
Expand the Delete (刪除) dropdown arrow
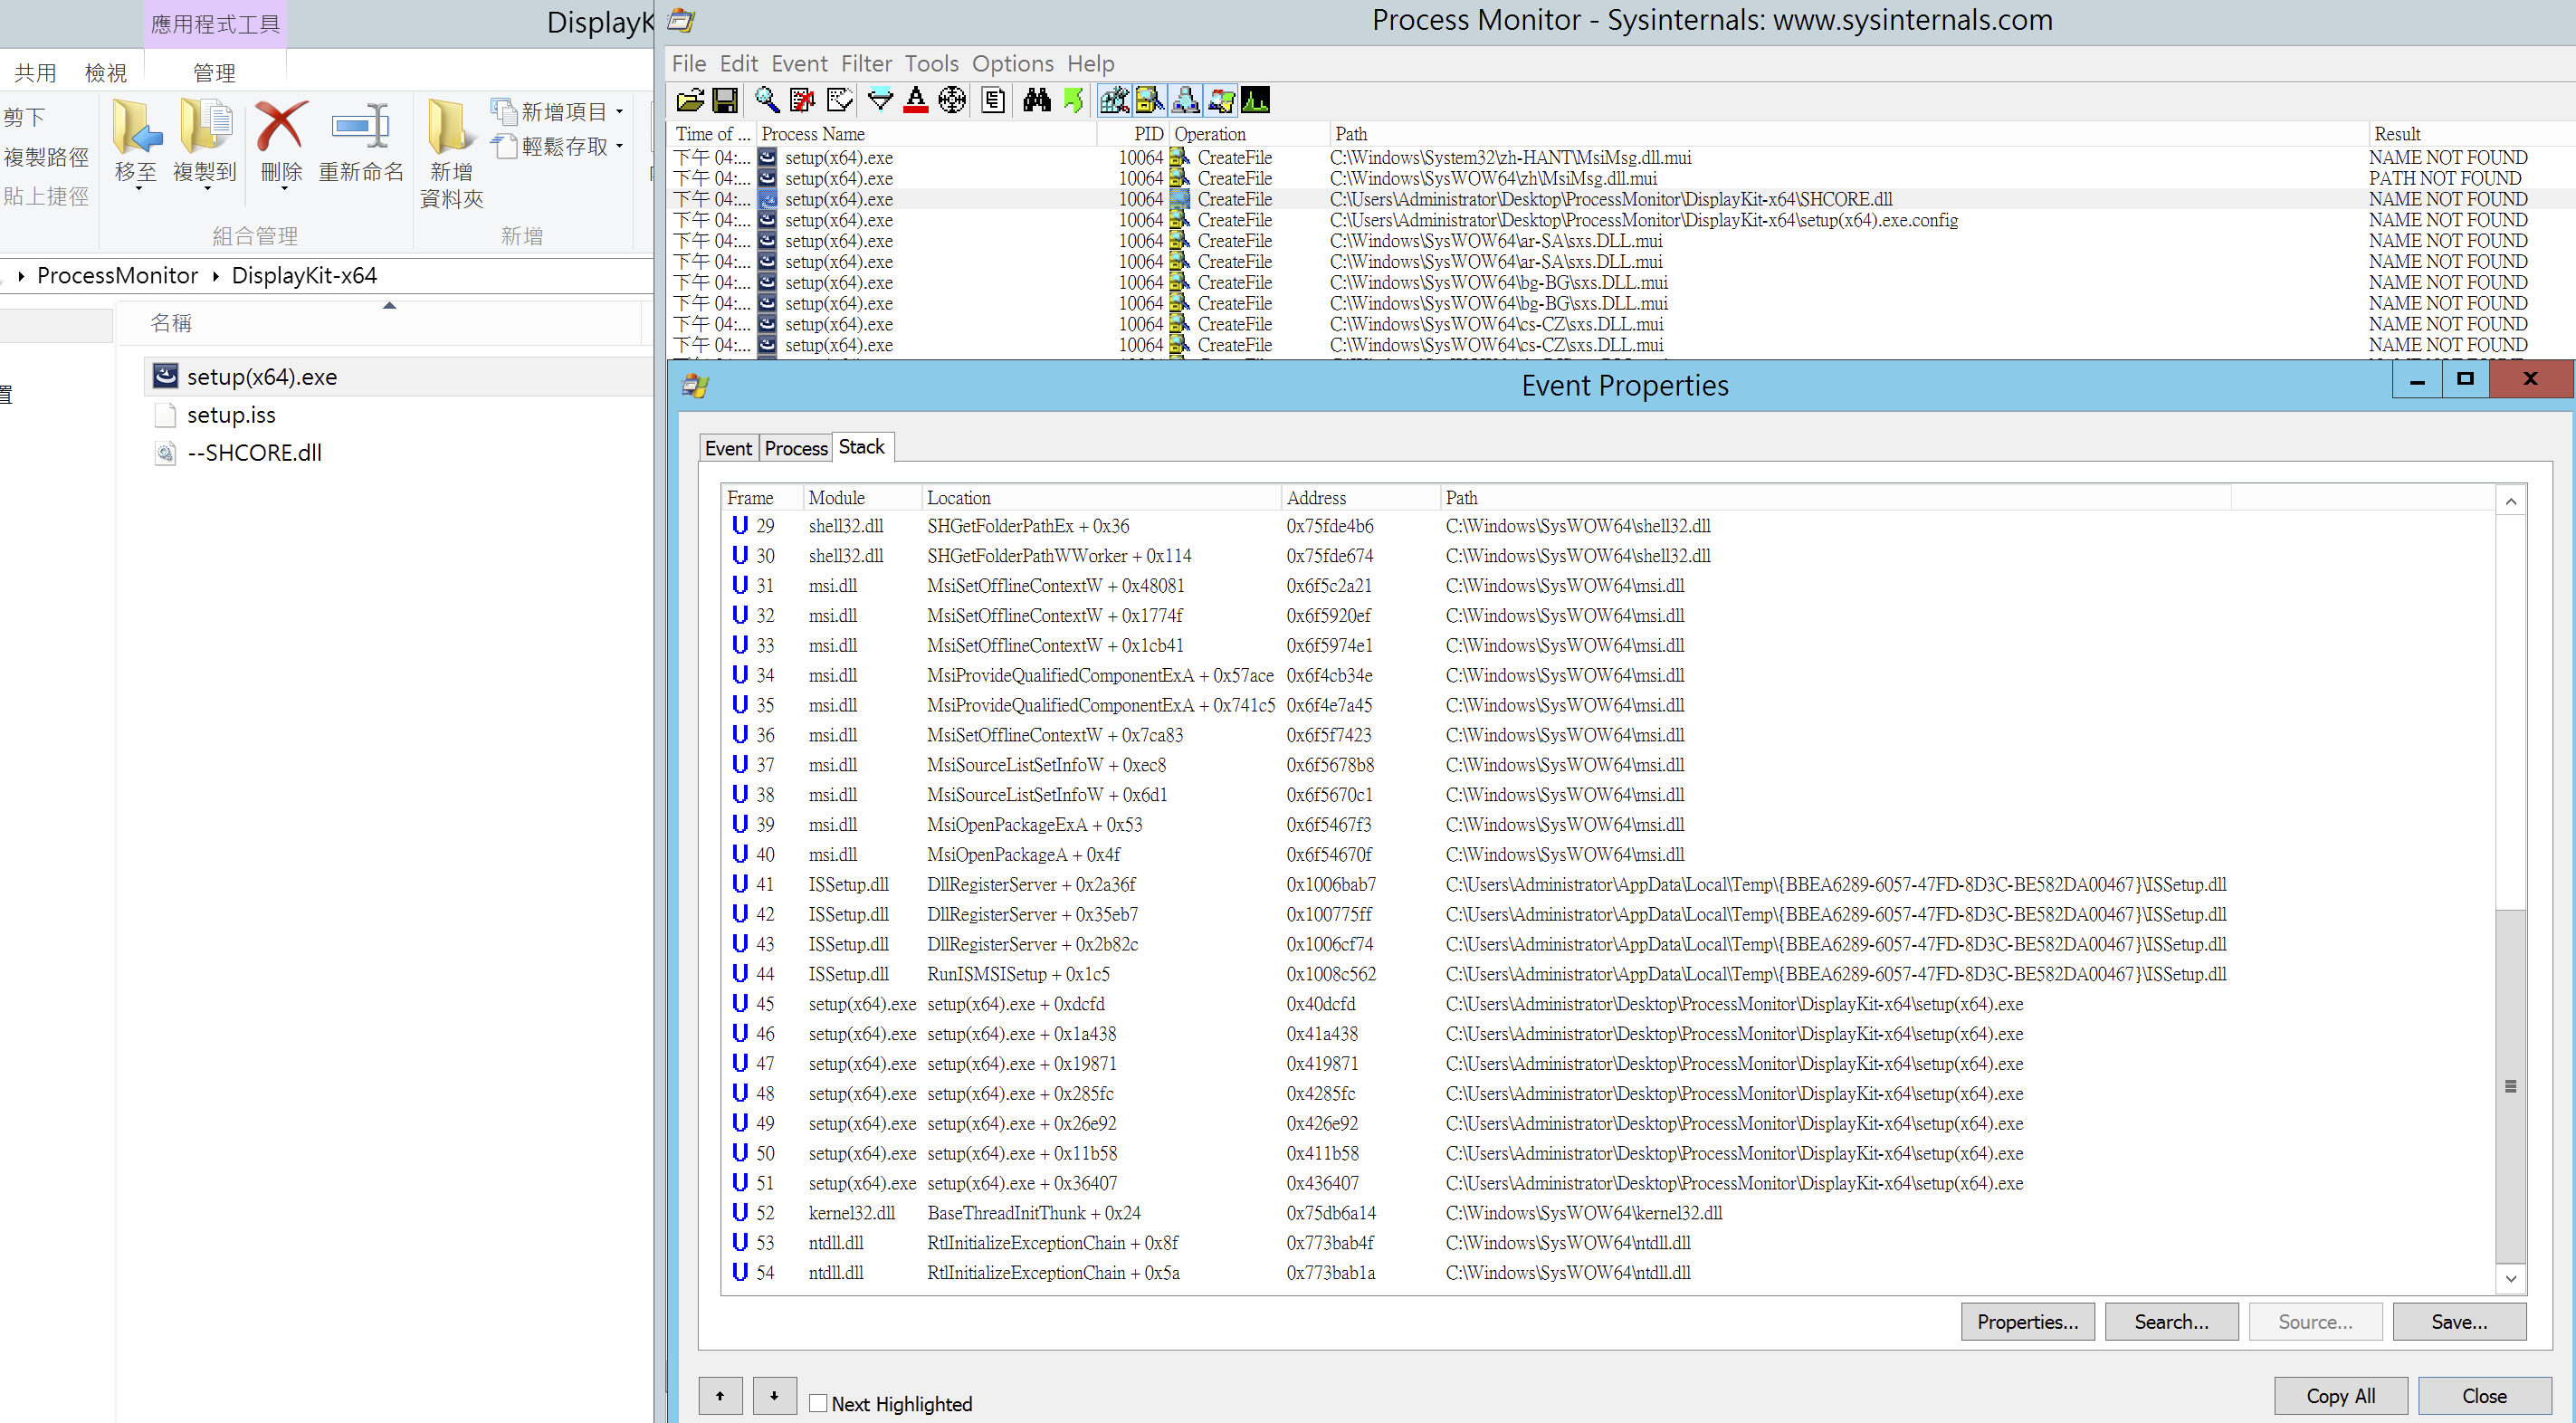(x=283, y=188)
